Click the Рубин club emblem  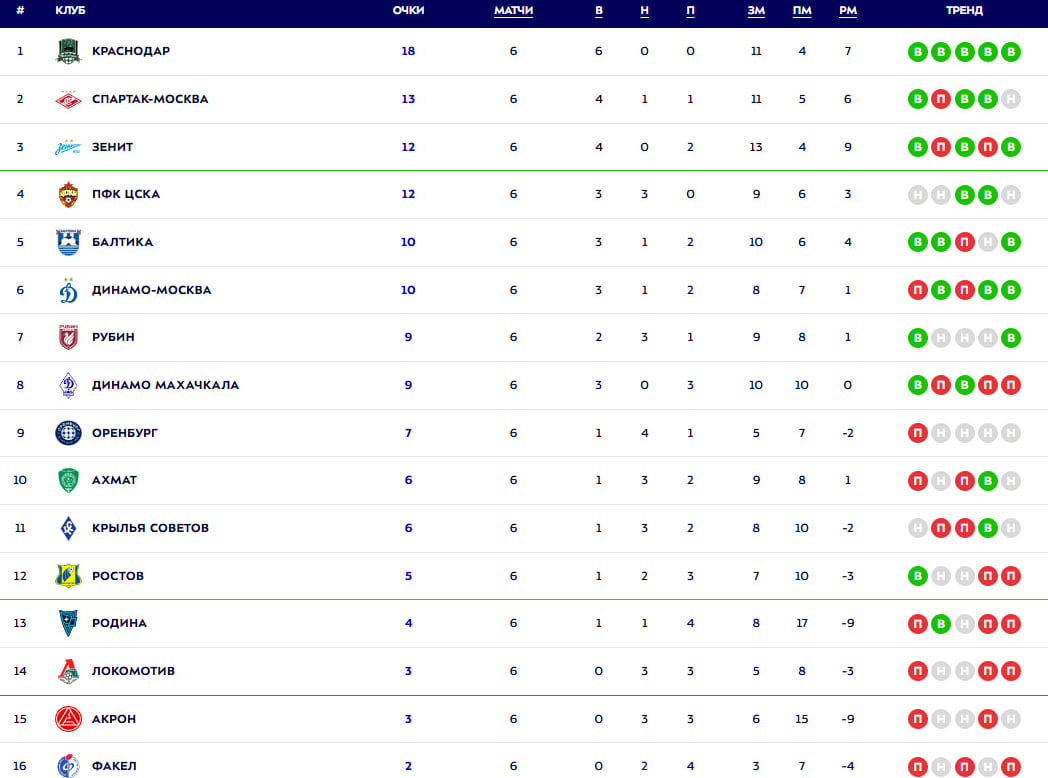pyautogui.click(x=68, y=338)
